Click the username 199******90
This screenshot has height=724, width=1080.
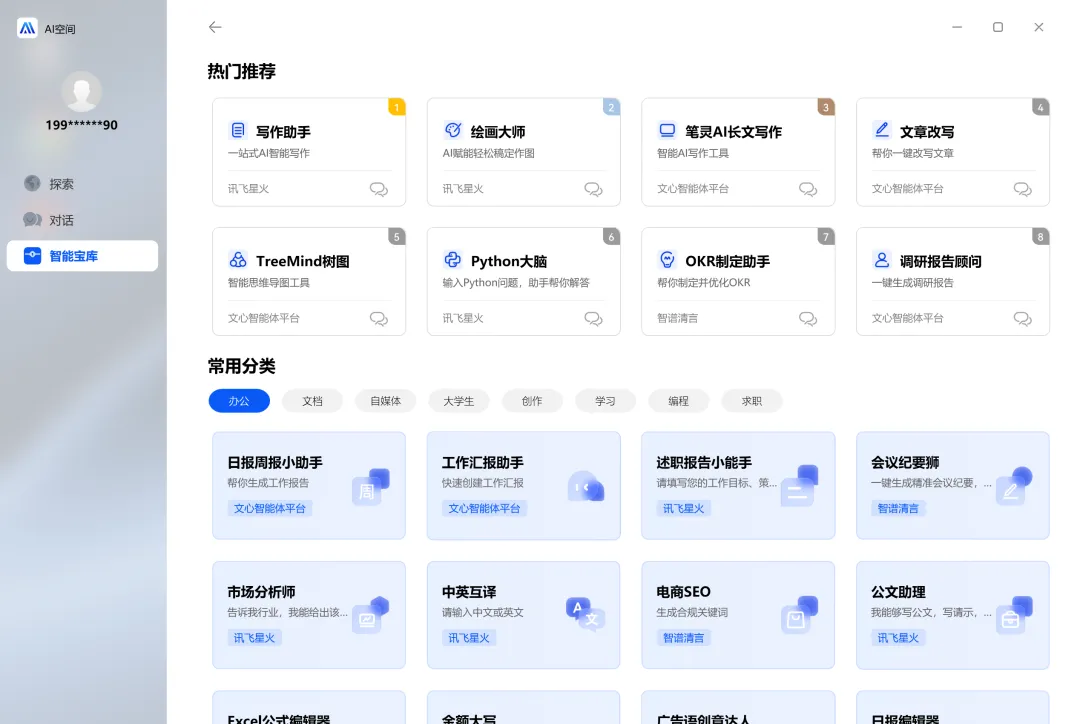pyautogui.click(x=81, y=125)
